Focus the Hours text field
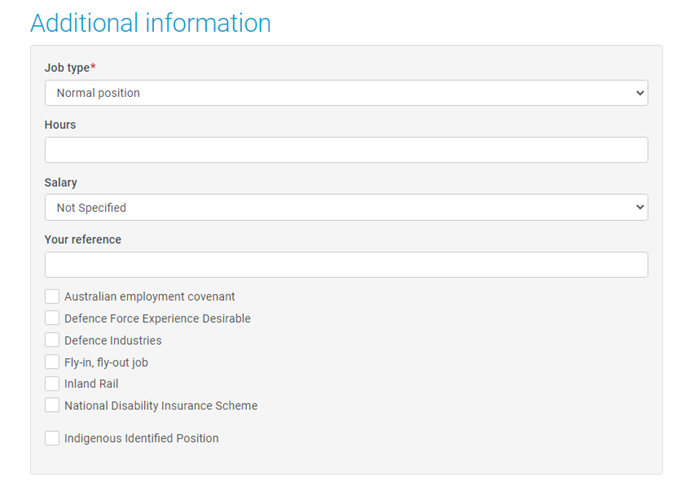 point(346,150)
